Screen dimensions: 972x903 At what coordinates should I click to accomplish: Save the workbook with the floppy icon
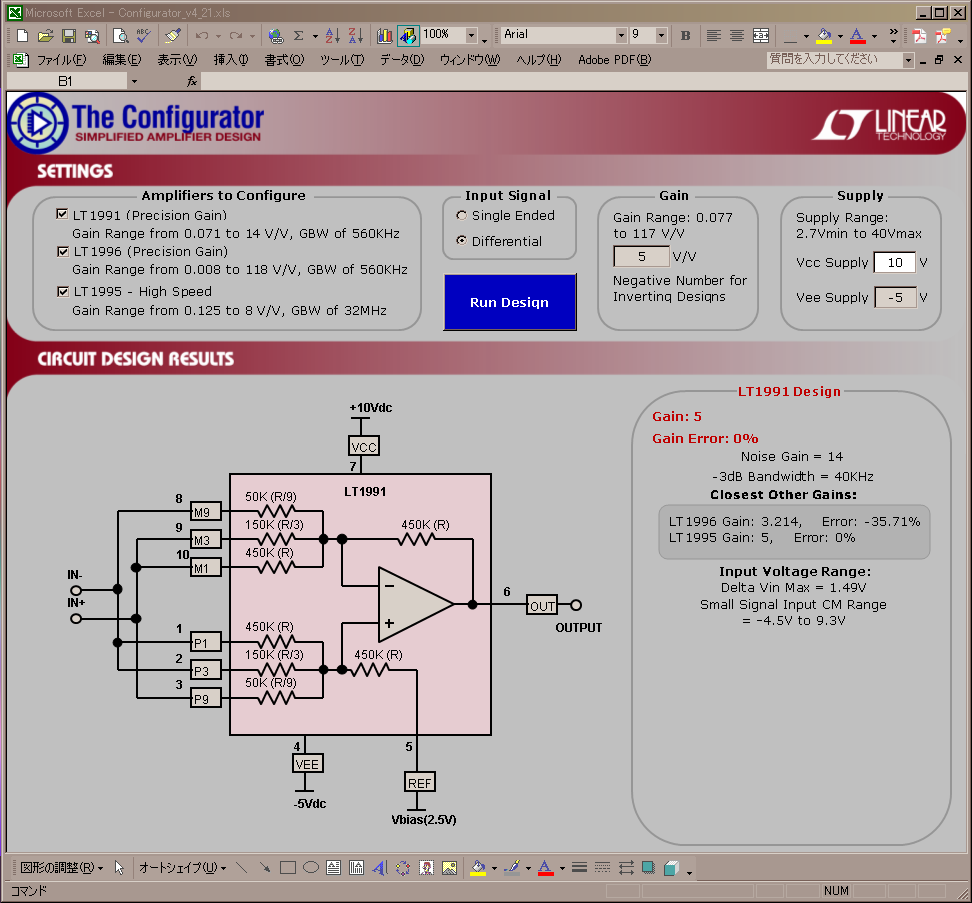point(69,36)
